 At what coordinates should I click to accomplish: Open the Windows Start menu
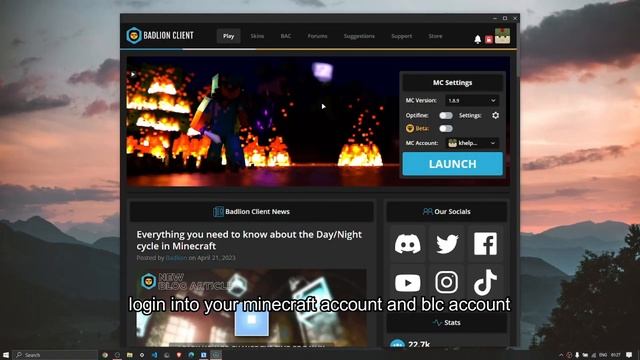click(6, 355)
